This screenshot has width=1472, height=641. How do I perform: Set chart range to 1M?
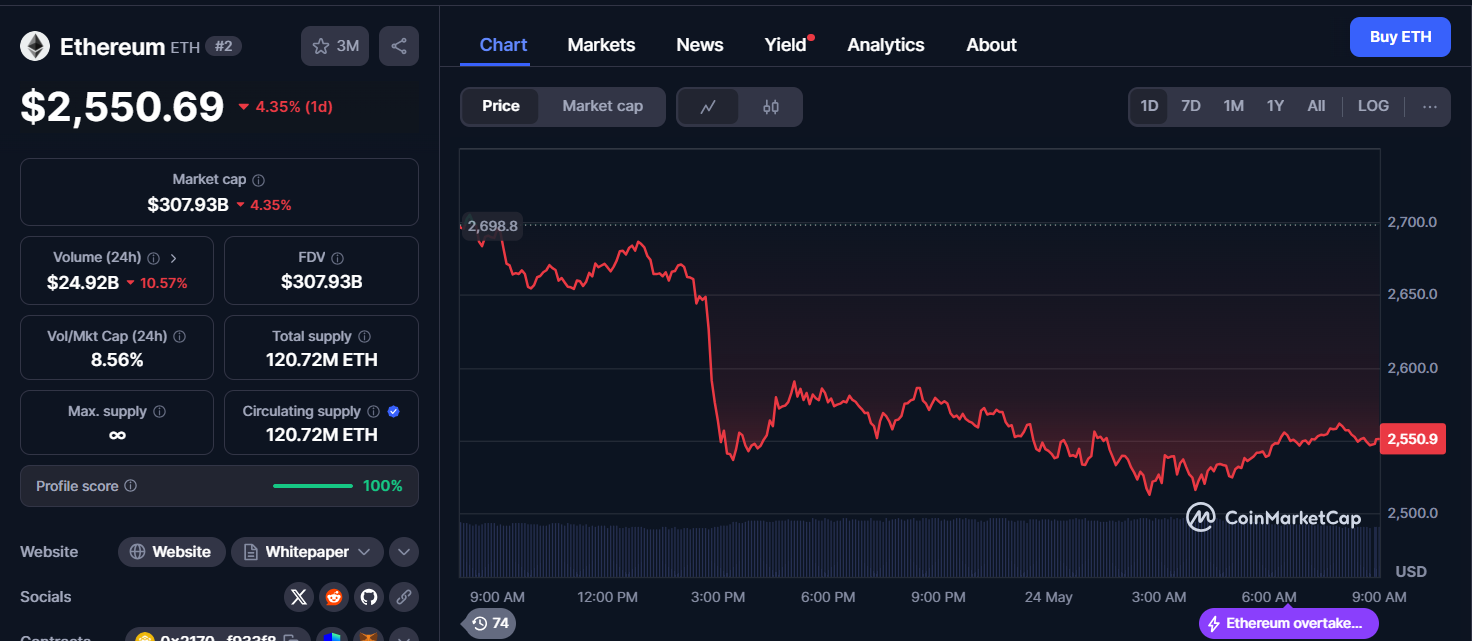[x=1234, y=106]
